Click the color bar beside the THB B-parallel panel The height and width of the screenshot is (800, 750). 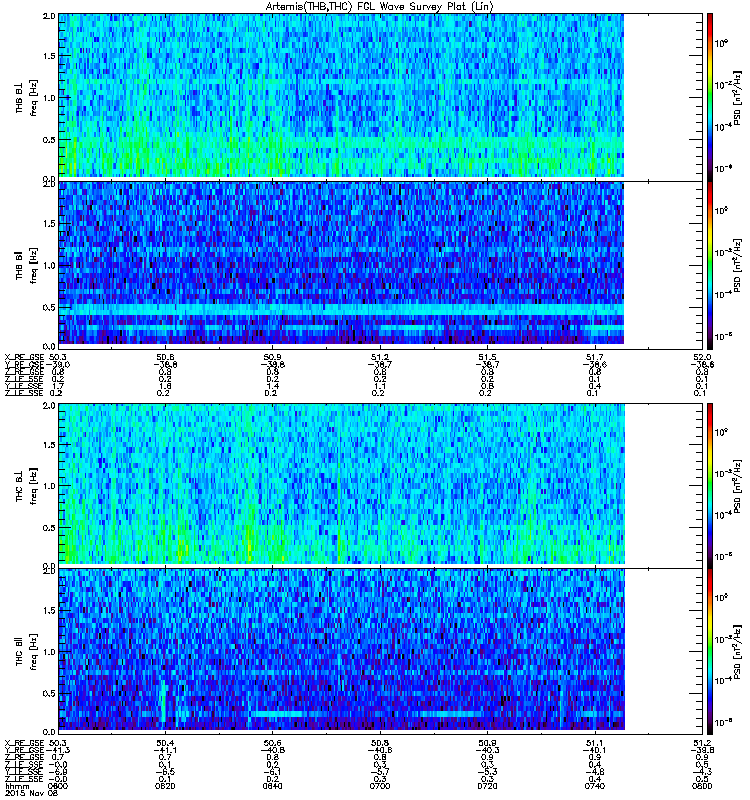(x=710, y=265)
